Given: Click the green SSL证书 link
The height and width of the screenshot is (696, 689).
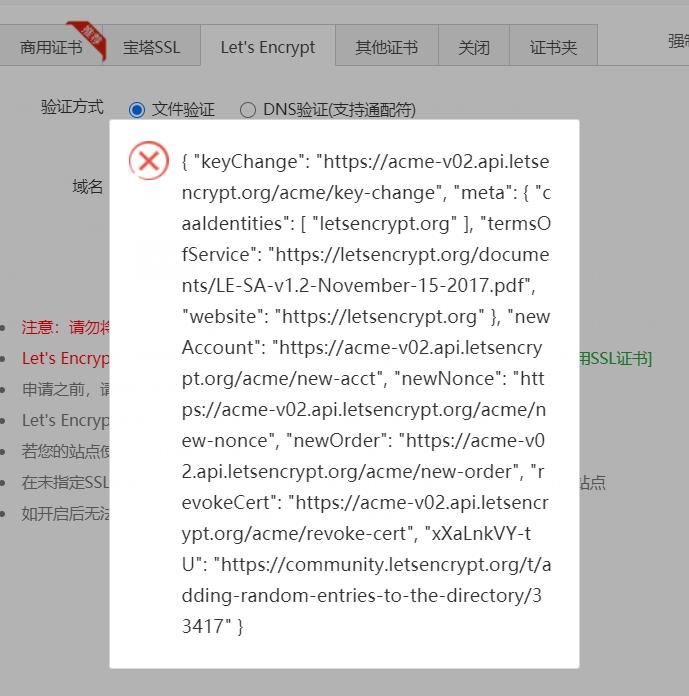Looking at the screenshot, I should 615,358.
